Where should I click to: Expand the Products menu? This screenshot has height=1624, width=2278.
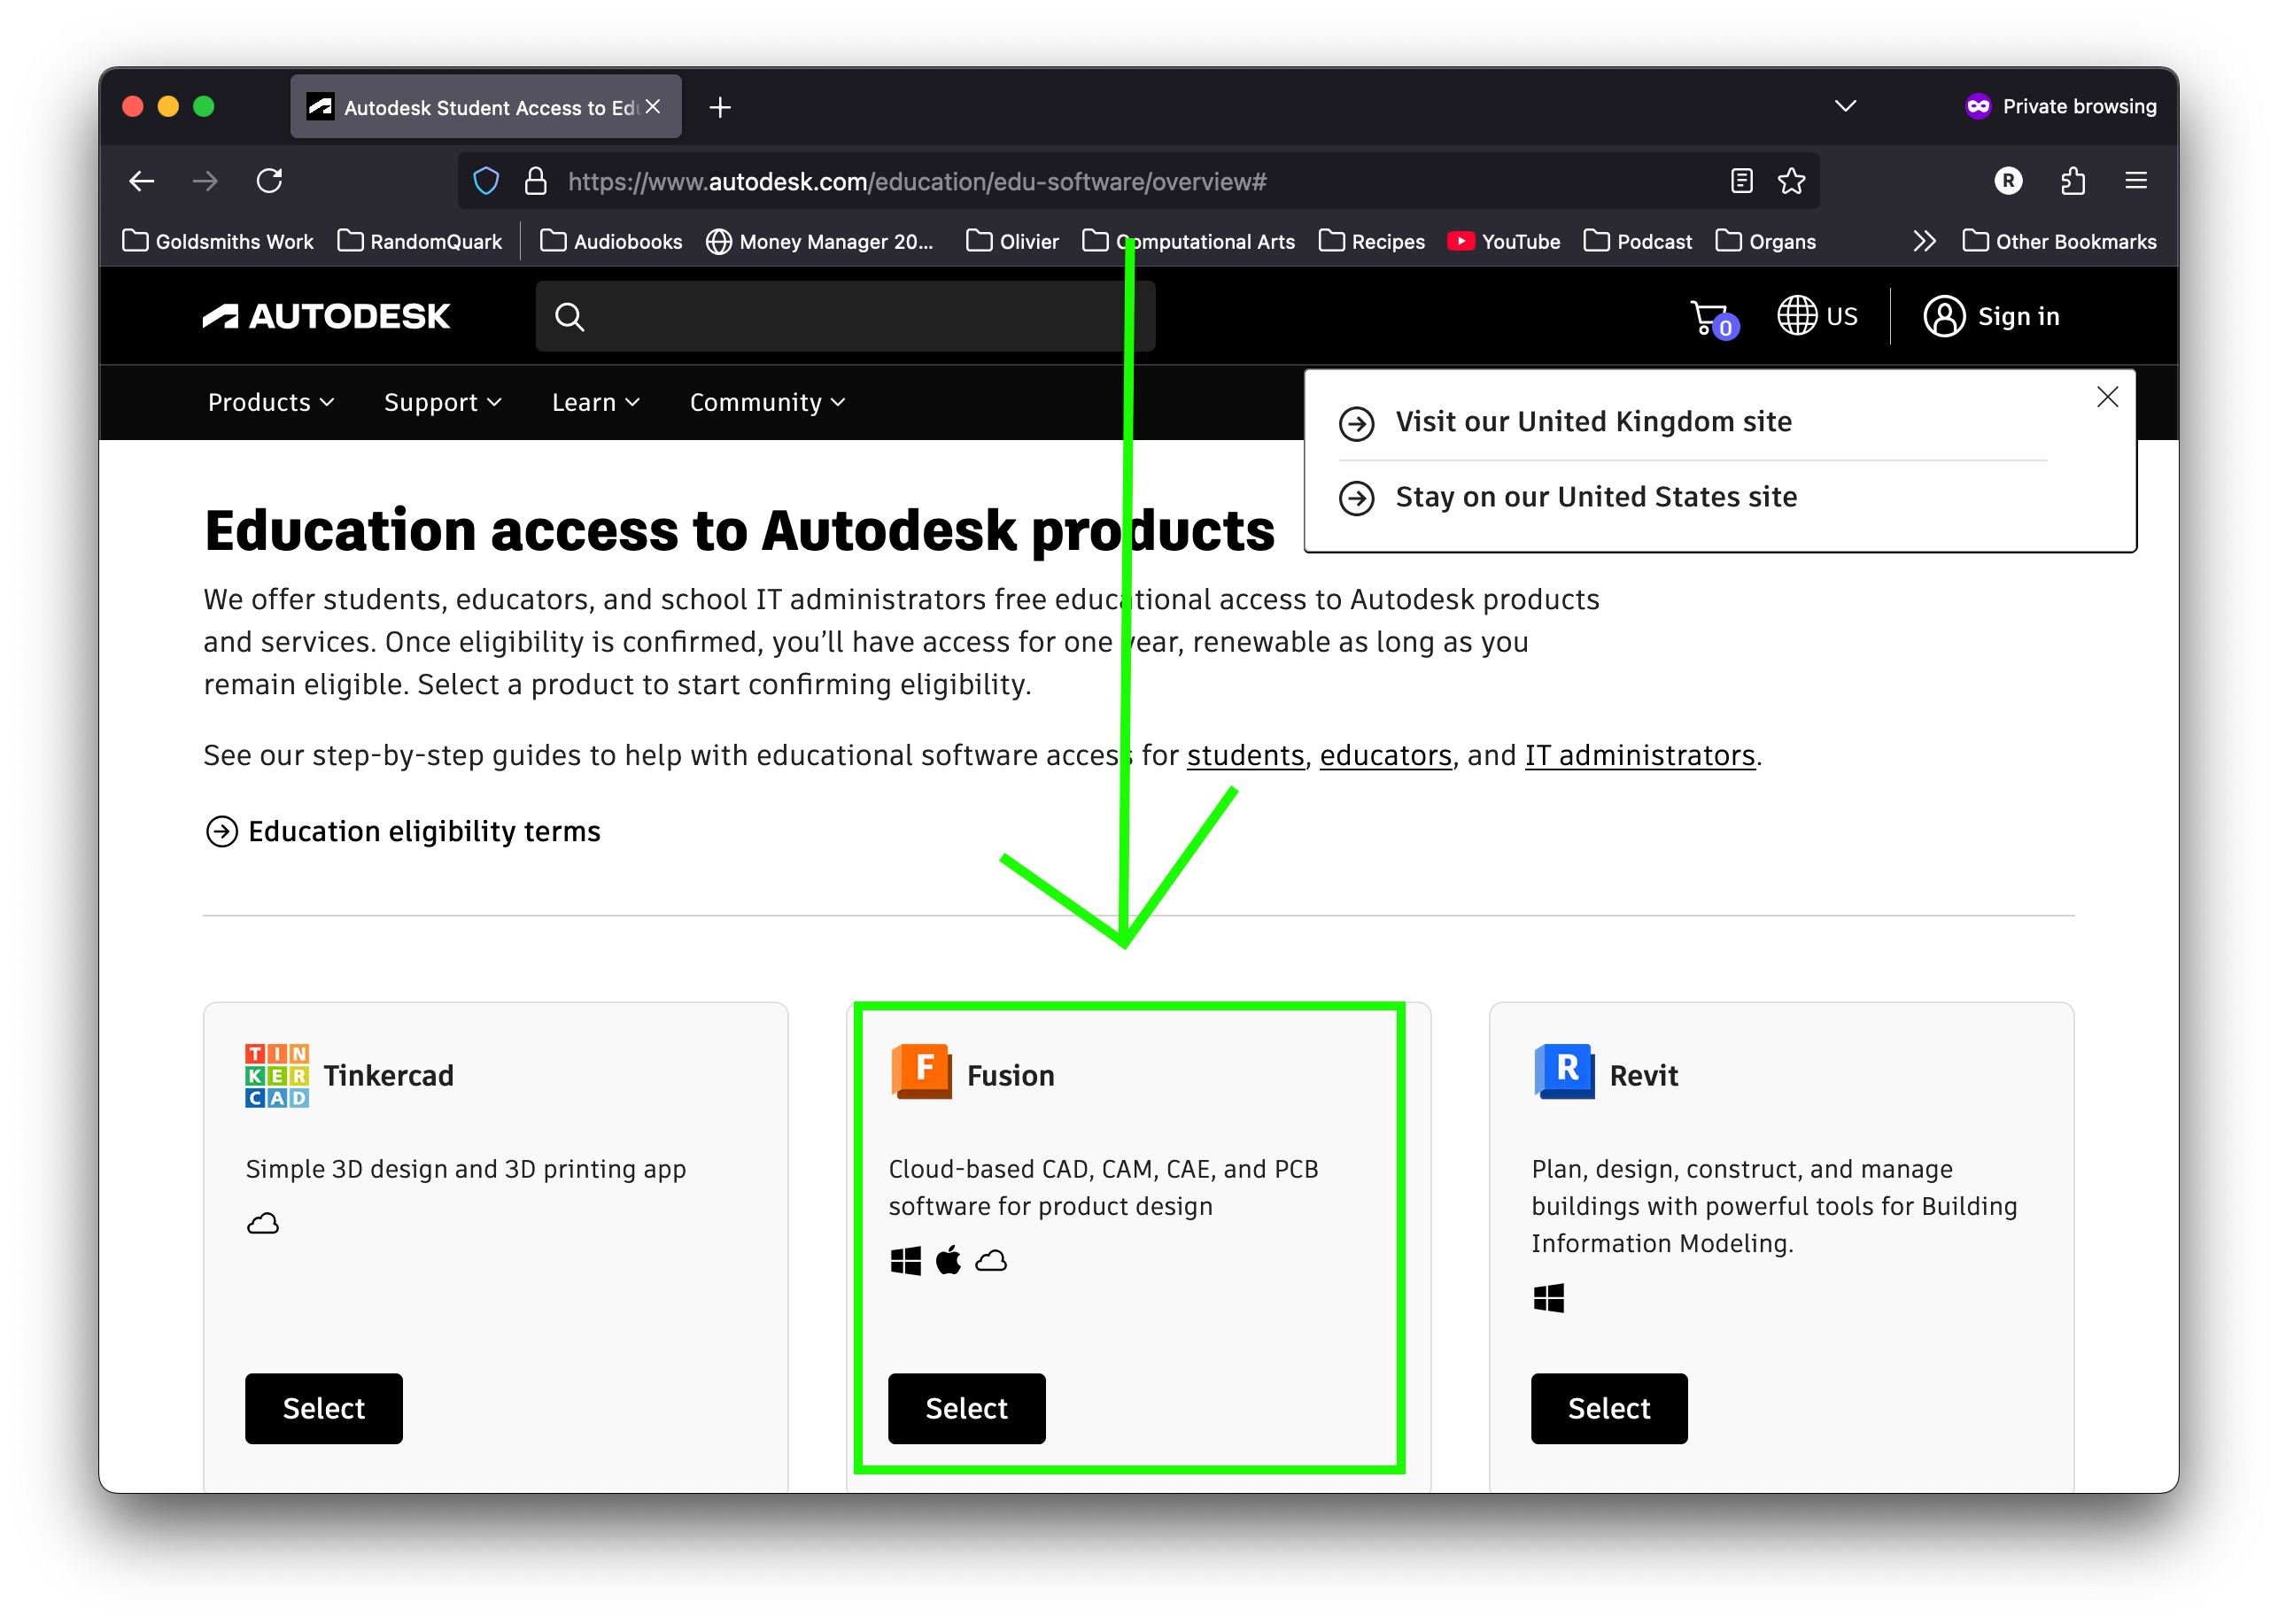271,402
